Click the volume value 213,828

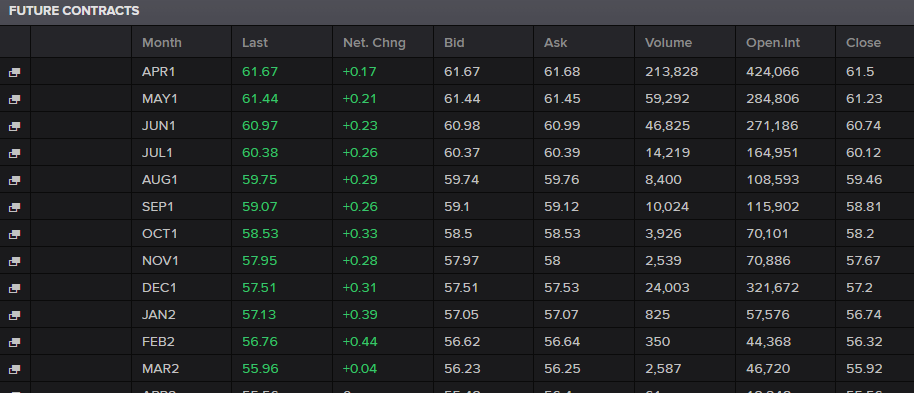[672, 72]
